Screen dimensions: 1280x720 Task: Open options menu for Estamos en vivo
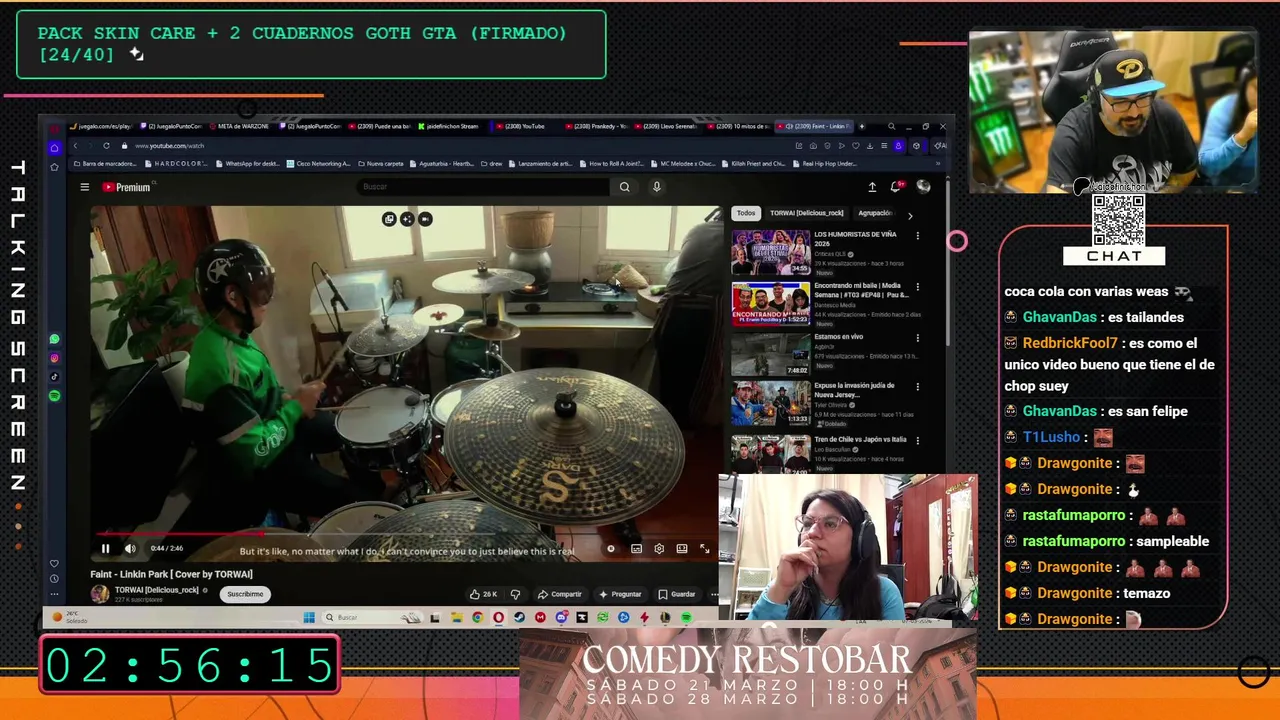pos(917,338)
